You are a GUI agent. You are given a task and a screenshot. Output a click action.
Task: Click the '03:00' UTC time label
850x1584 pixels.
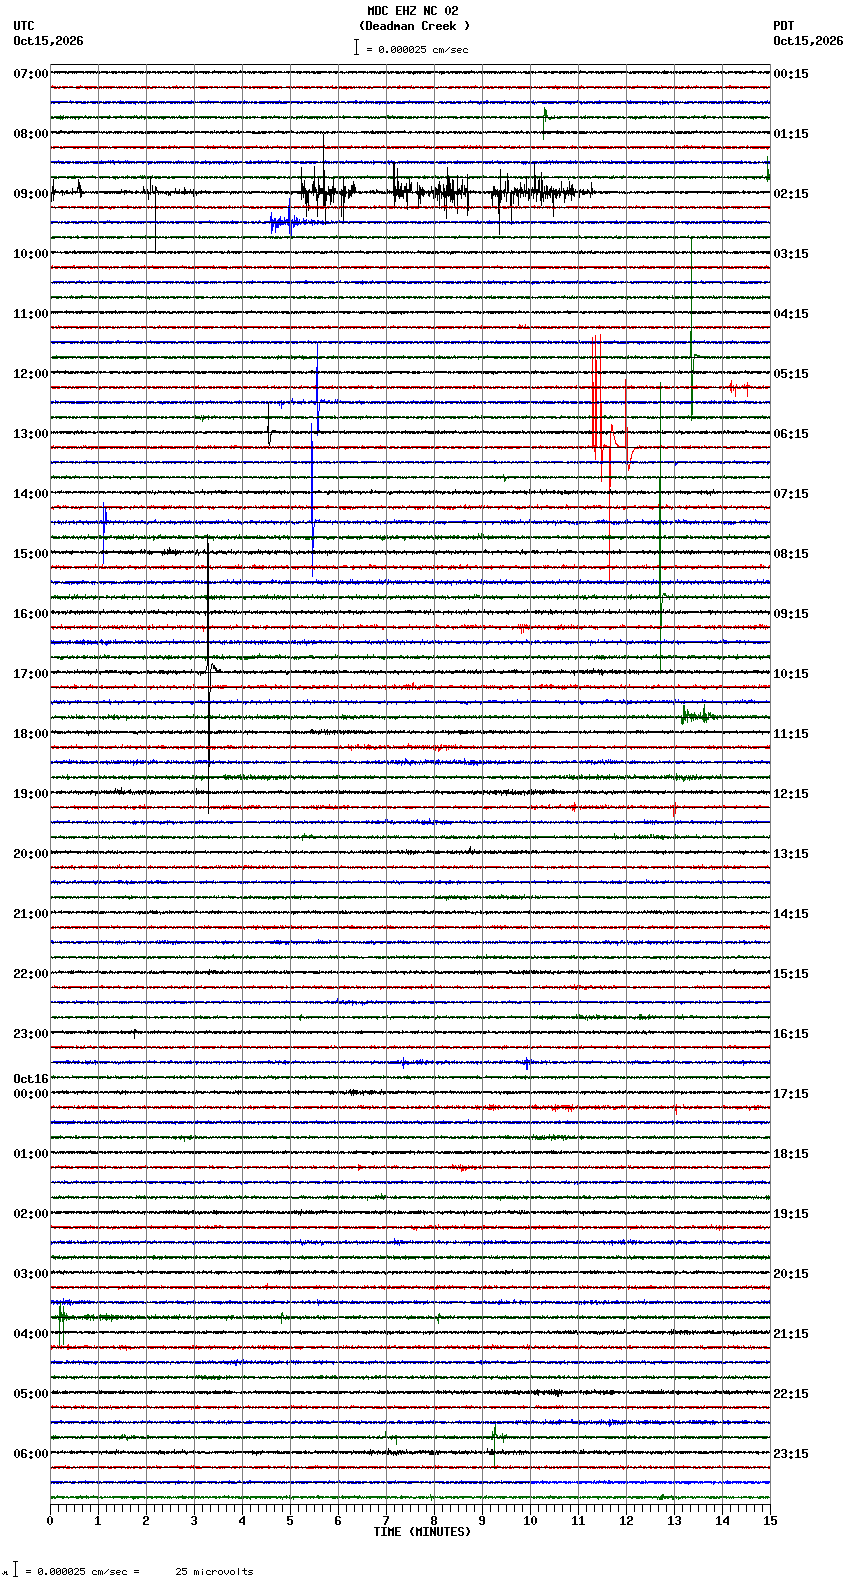31,1274
